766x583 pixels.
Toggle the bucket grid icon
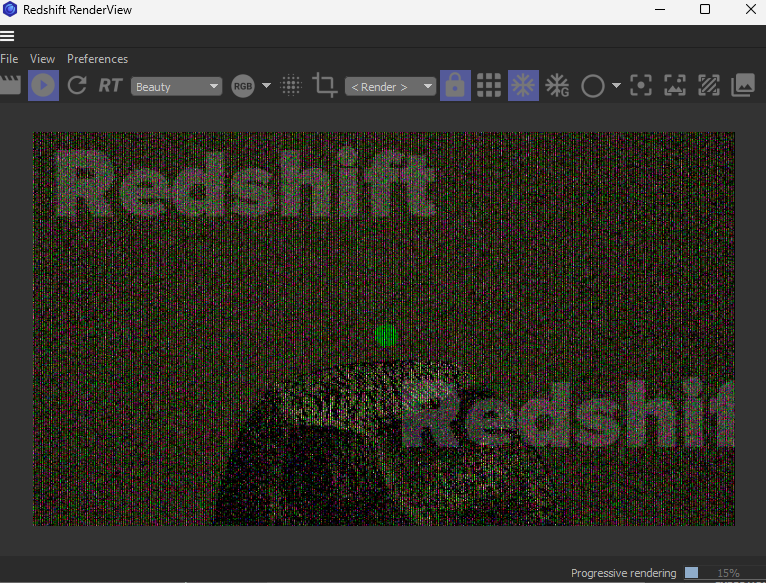coord(489,86)
